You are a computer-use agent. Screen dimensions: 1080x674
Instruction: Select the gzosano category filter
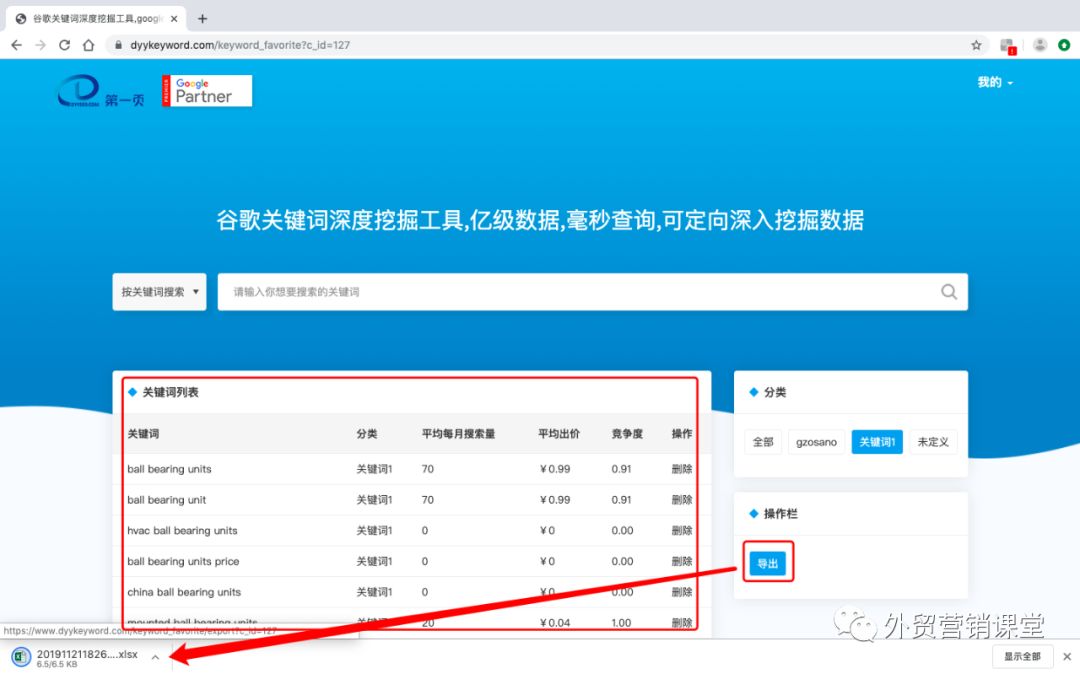coord(816,441)
